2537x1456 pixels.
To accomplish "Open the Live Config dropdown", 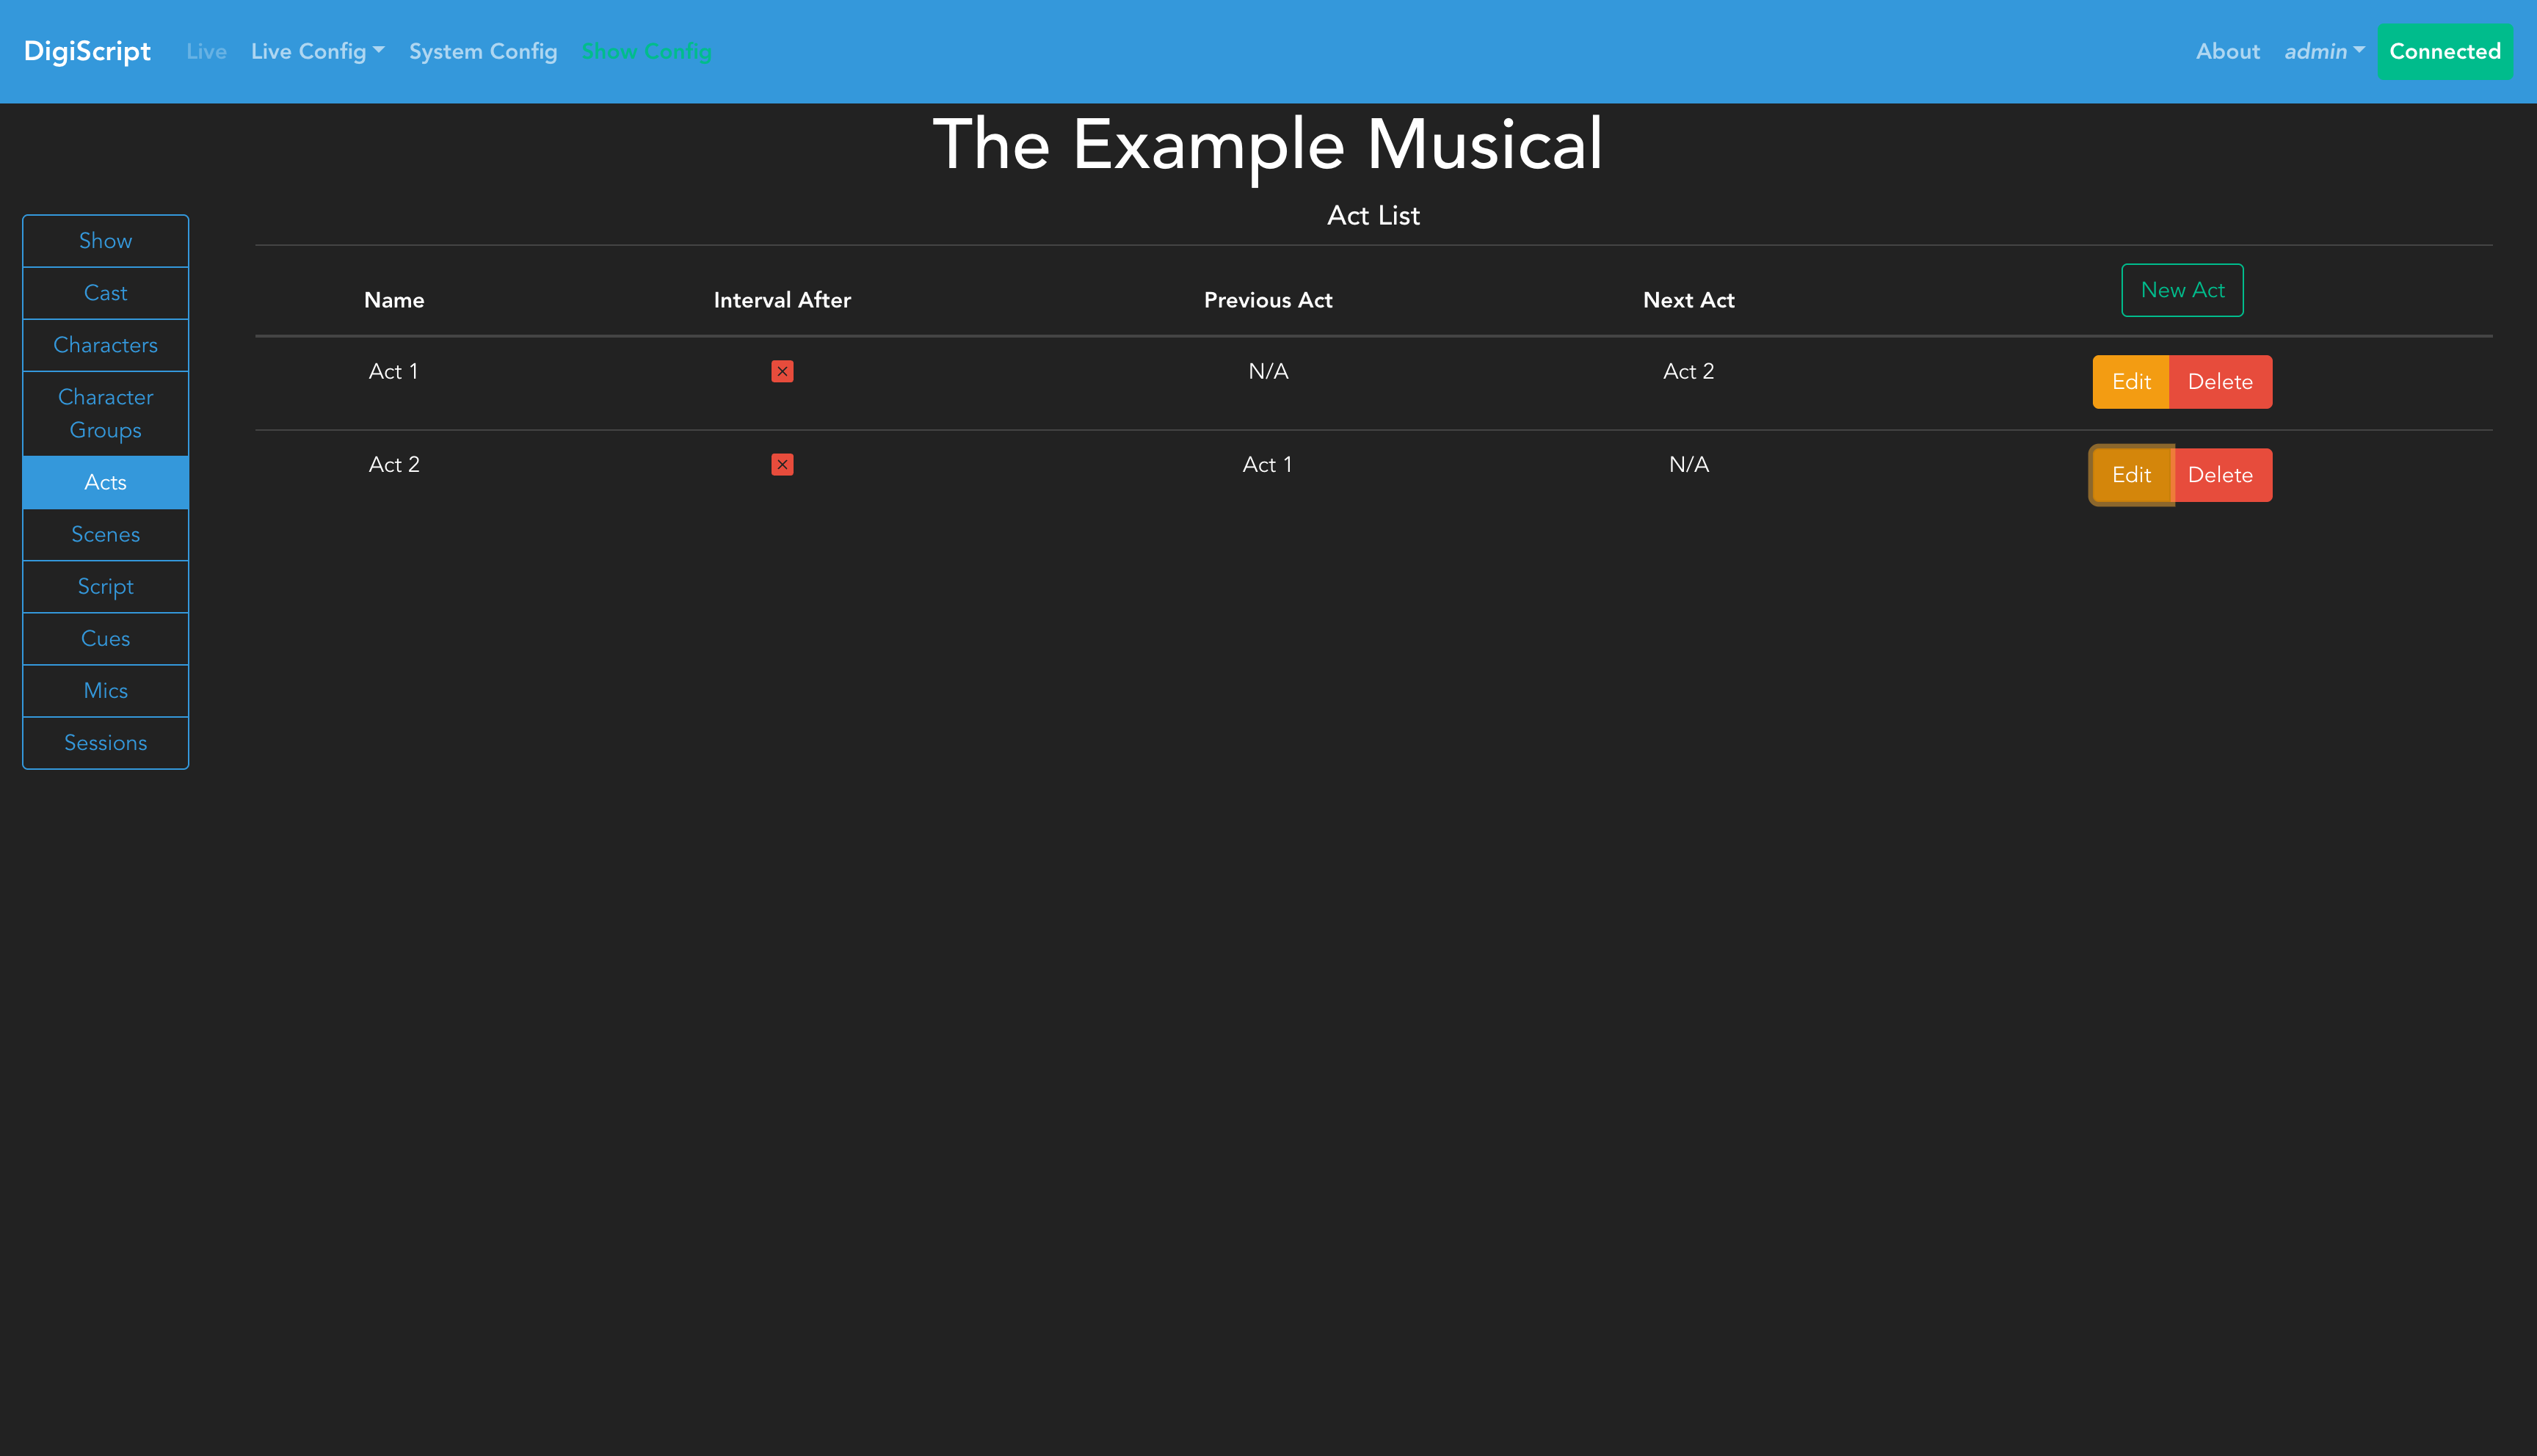I will tap(317, 51).
